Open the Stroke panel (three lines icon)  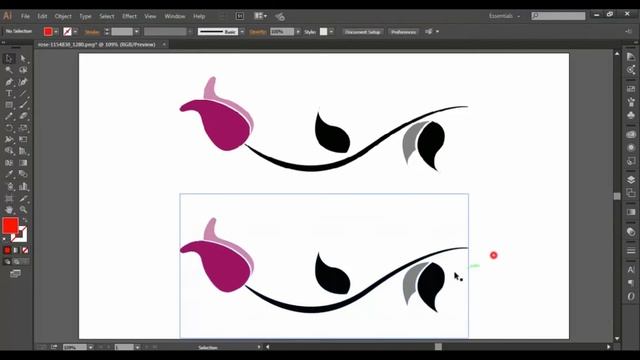[x=631, y=250]
